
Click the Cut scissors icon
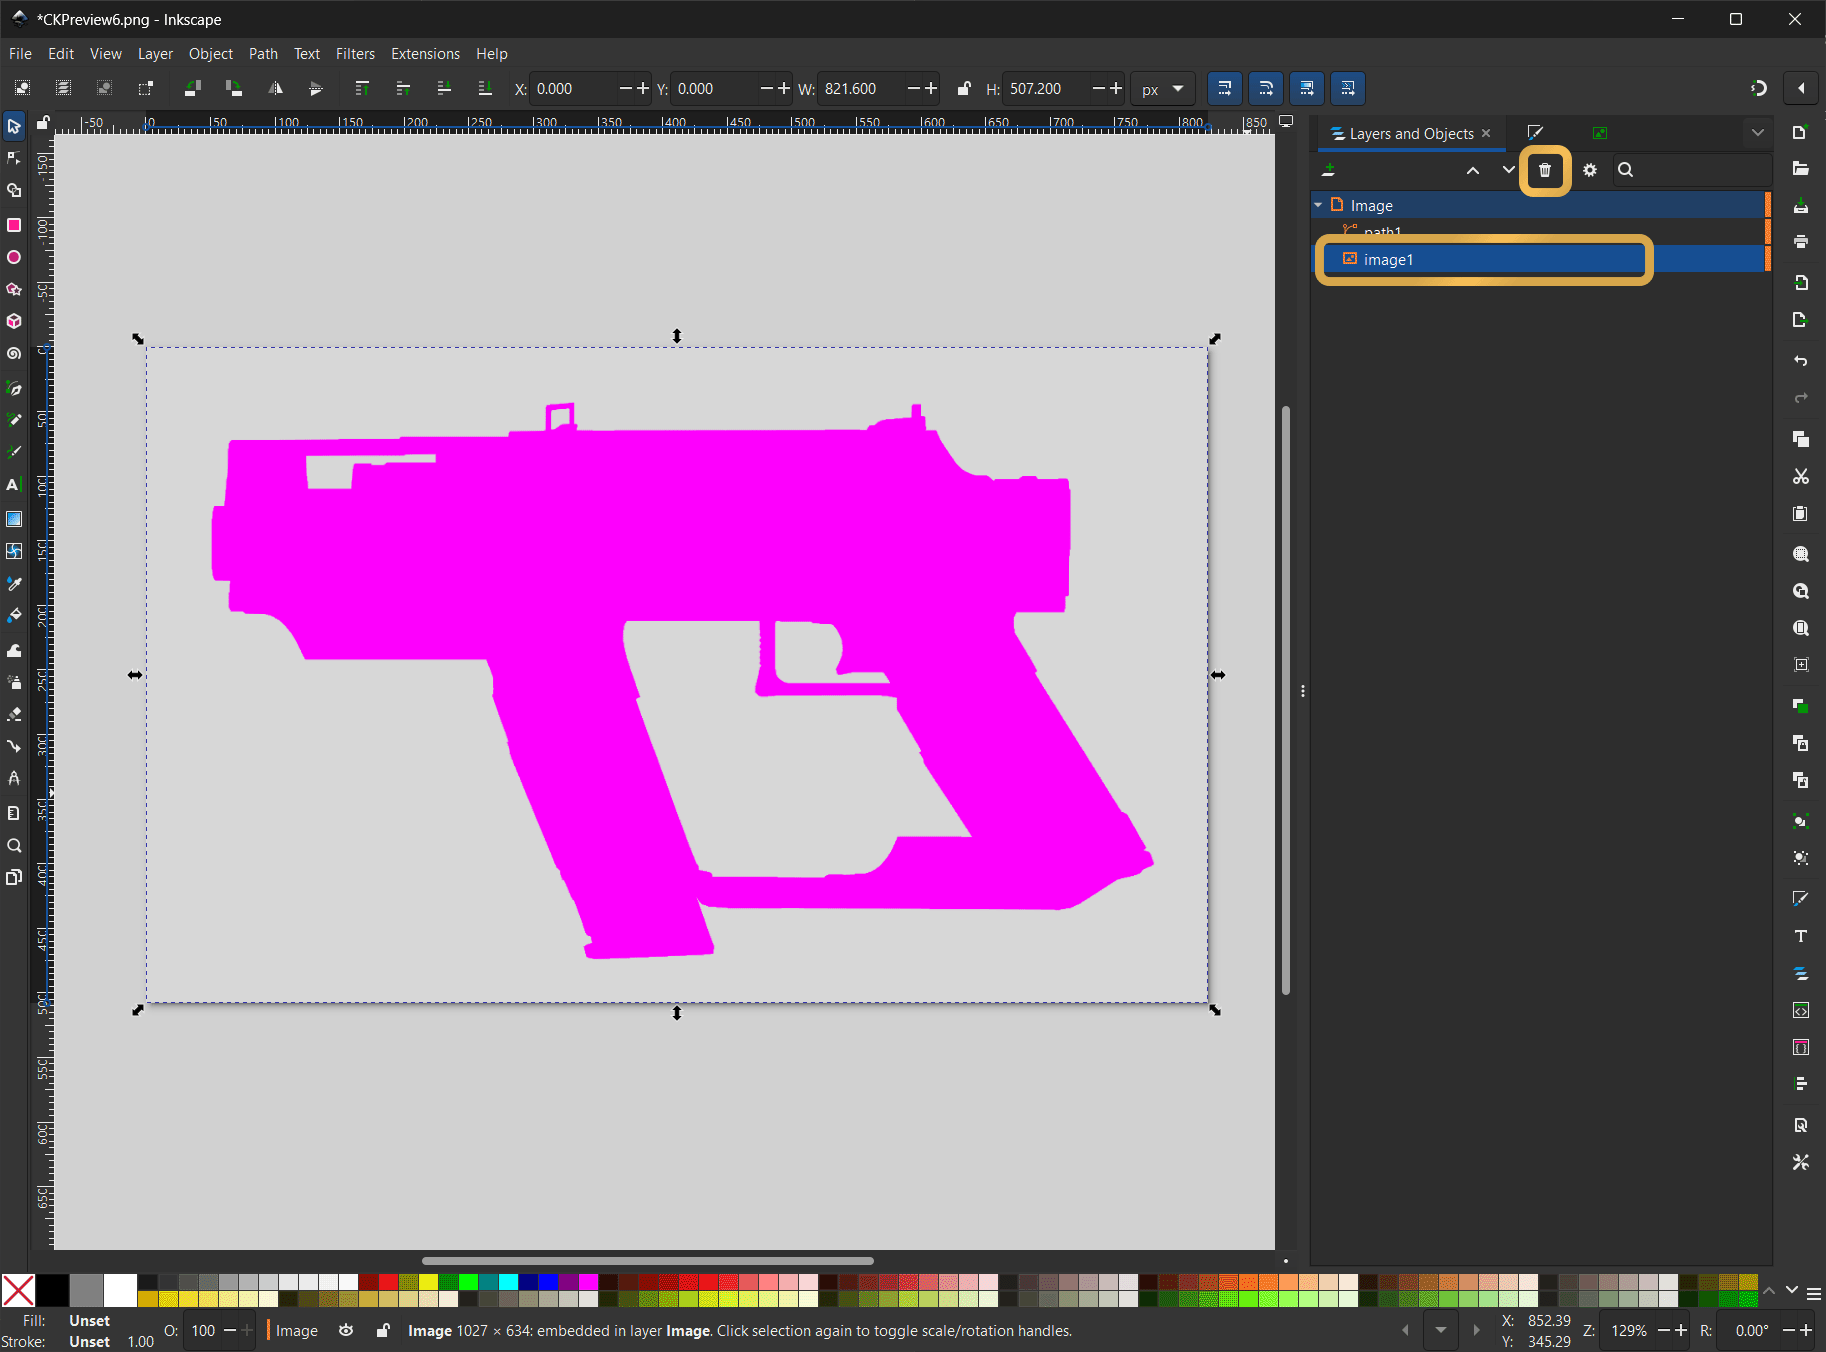tap(1801, 476)
